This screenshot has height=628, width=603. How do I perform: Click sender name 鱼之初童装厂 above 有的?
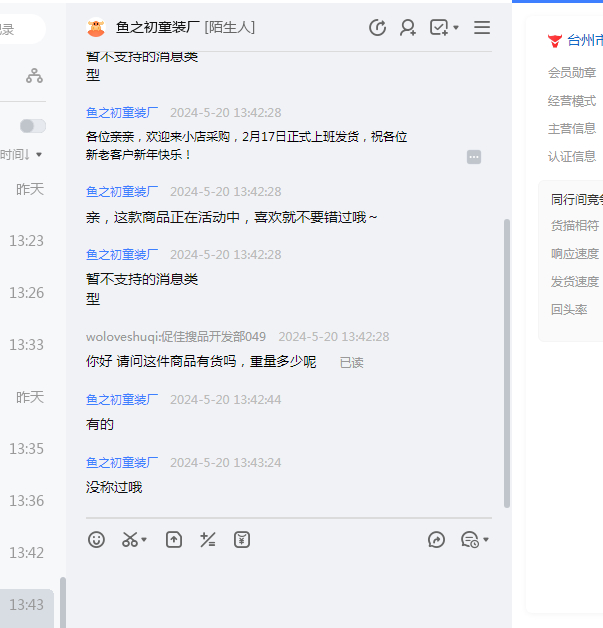122,400
